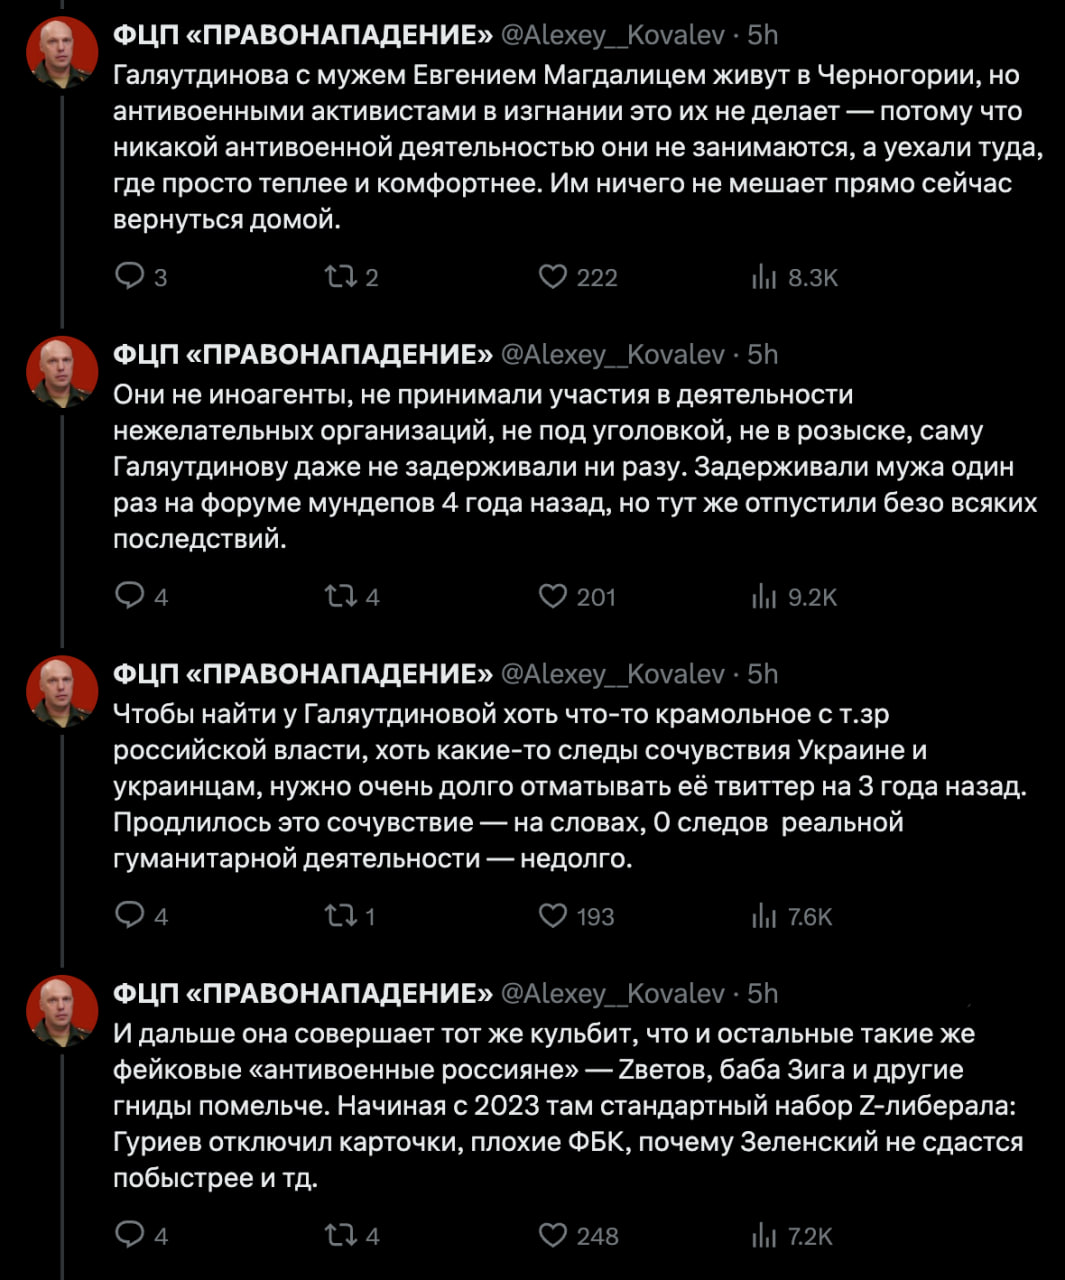Open profile picture of the first tweet
This screenshot has height=1280, width=1065.
62,52
